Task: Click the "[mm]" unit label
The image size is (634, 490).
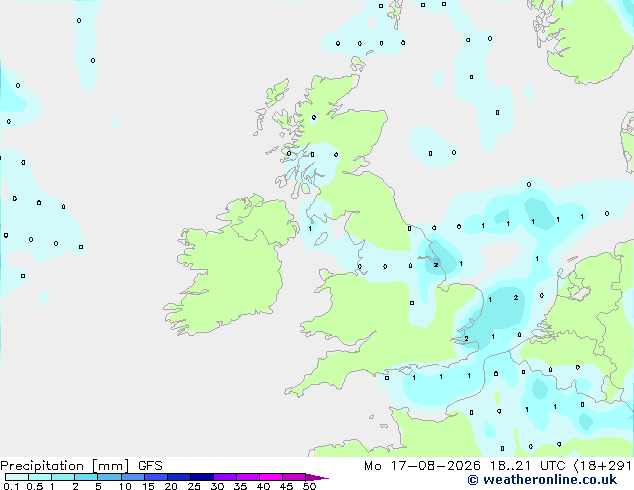Action: pos(111,466)
